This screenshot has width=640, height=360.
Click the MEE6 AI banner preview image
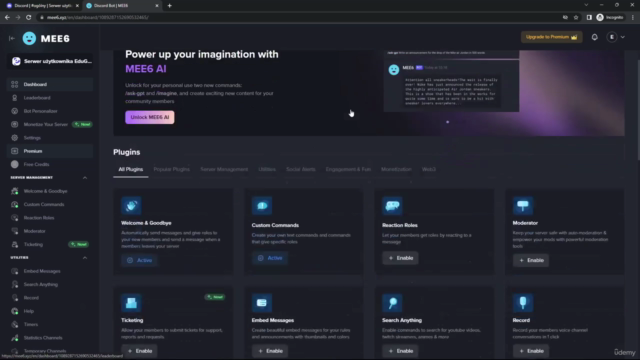[451, 81]
